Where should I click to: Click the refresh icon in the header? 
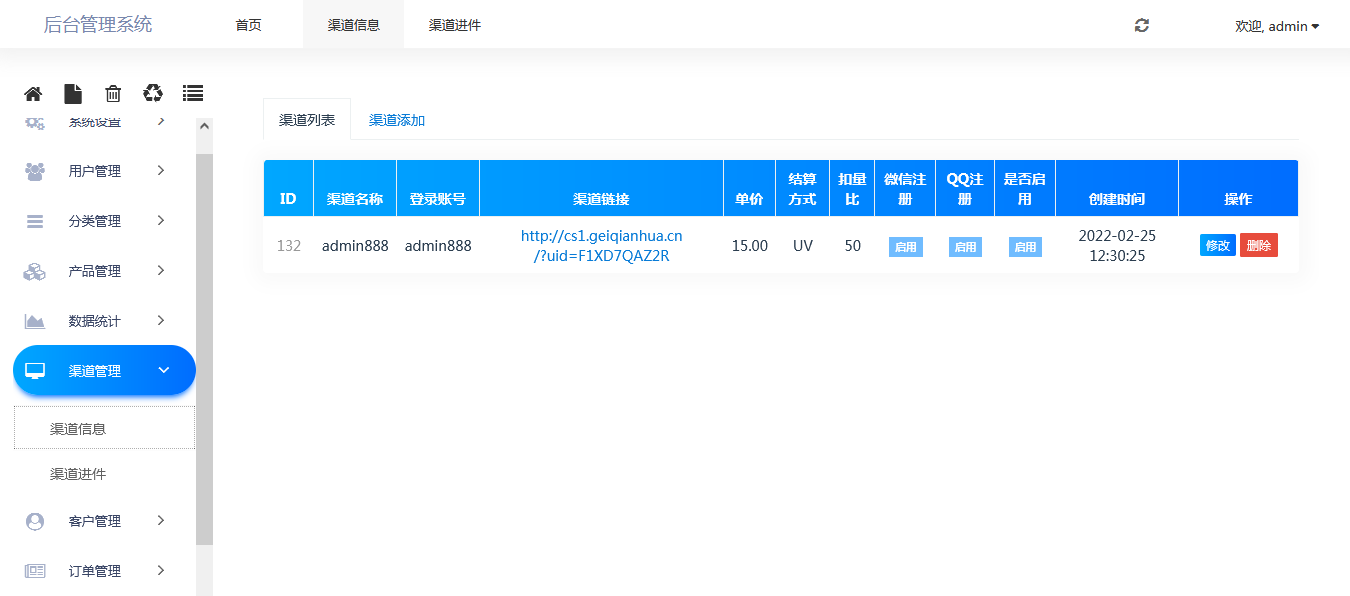1141,25
